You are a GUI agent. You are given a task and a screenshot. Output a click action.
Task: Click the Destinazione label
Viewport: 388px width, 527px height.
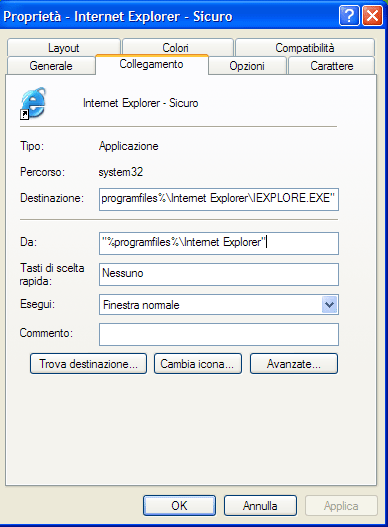coord(52,198)
